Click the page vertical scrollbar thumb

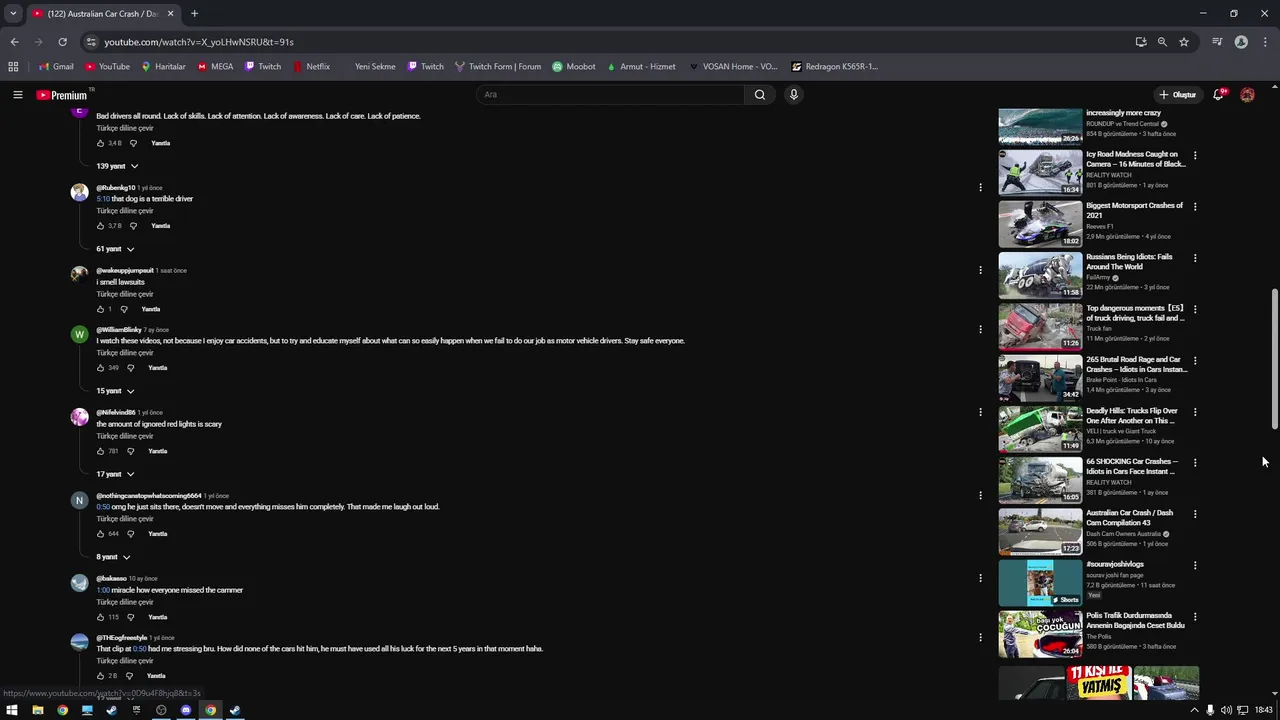pos(1274,360)
